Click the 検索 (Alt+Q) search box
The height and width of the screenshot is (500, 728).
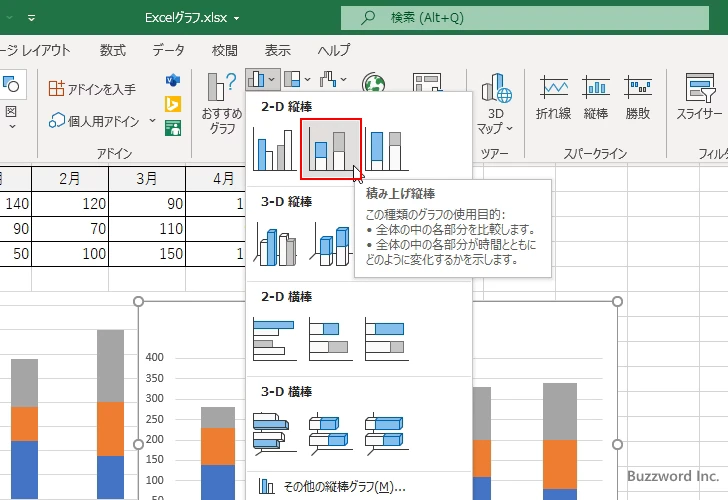pos(525,18)
